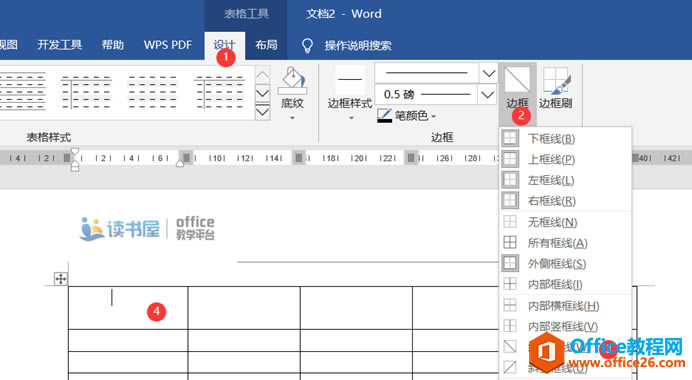Click the third cell in first row
The image size is (692, 380).
point(357,308)
